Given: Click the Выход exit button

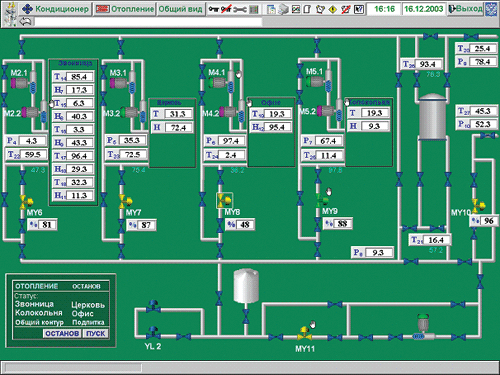Looking at the screenshot, I should coord(465,9).
